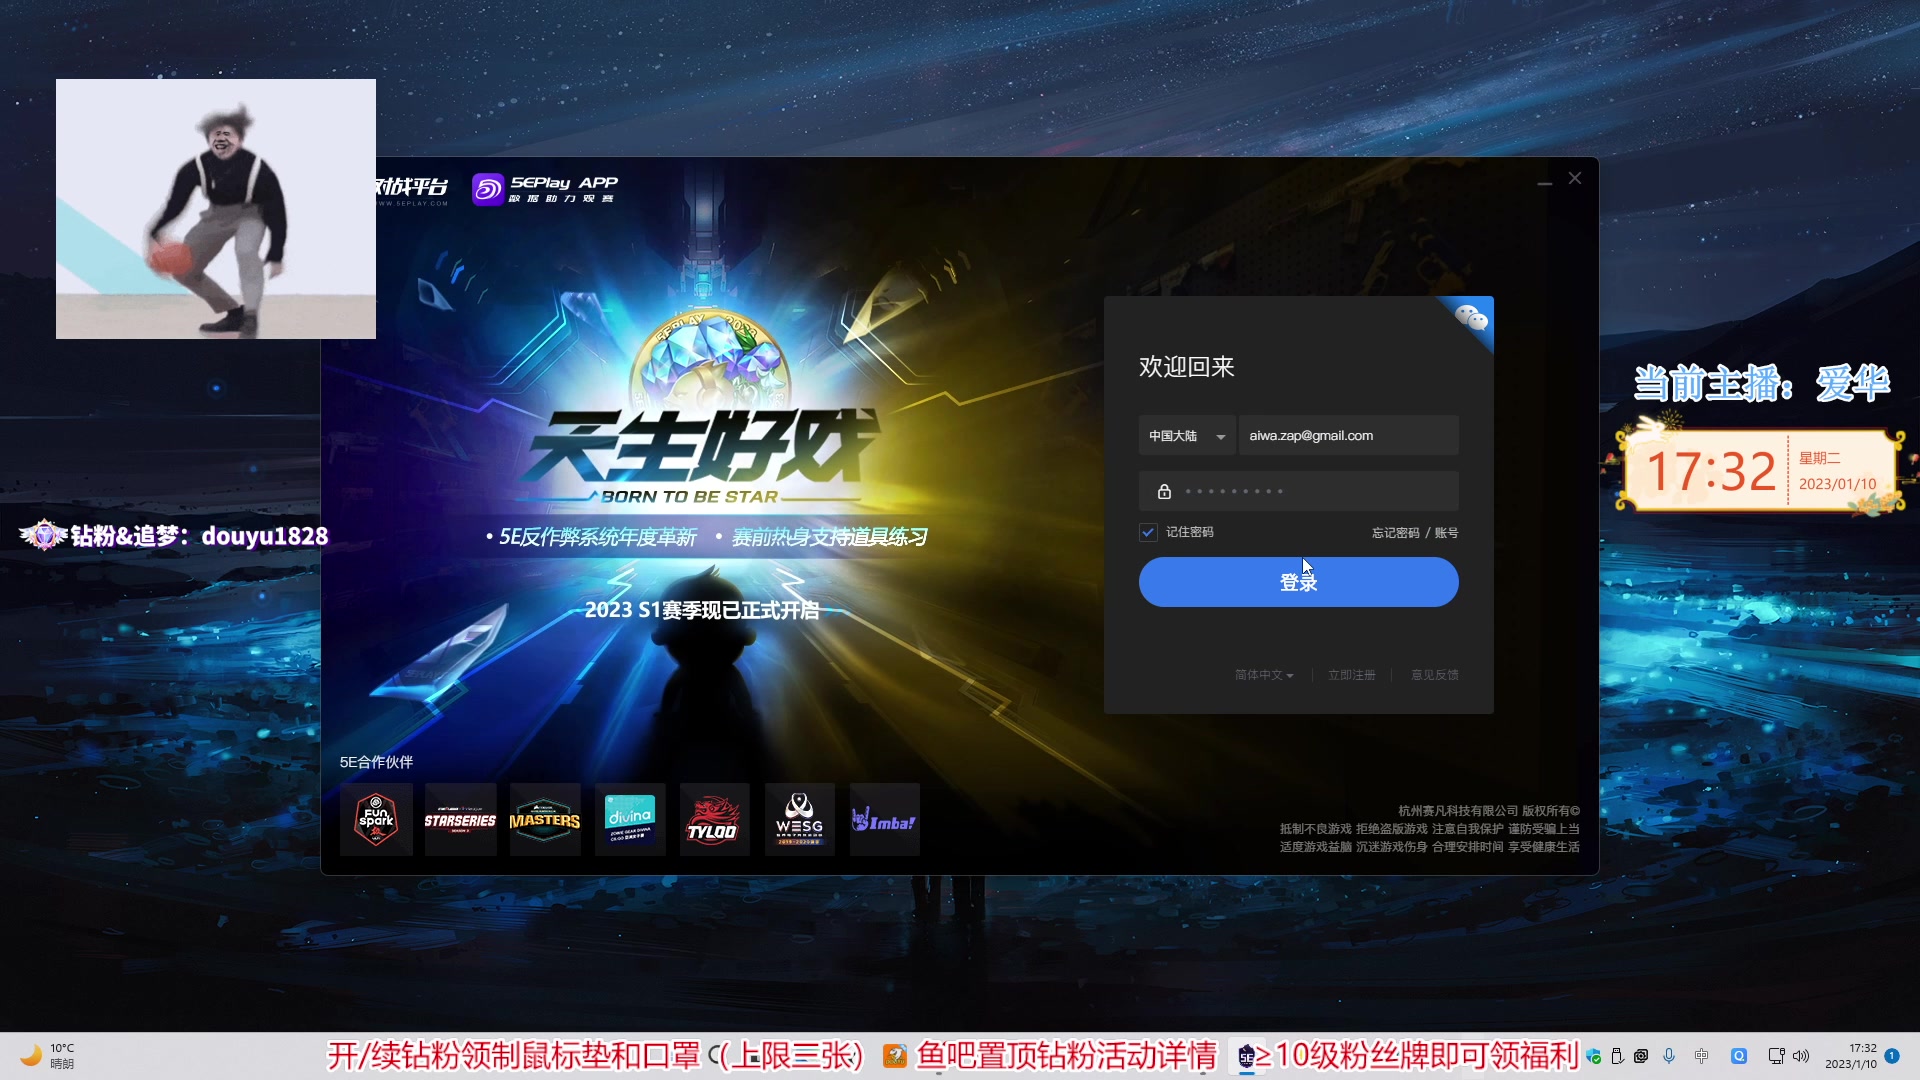The width and height of the screenshot is (1920, 1080).
Task: Click the 意见反馈 link
Action: pos(1434,675)
